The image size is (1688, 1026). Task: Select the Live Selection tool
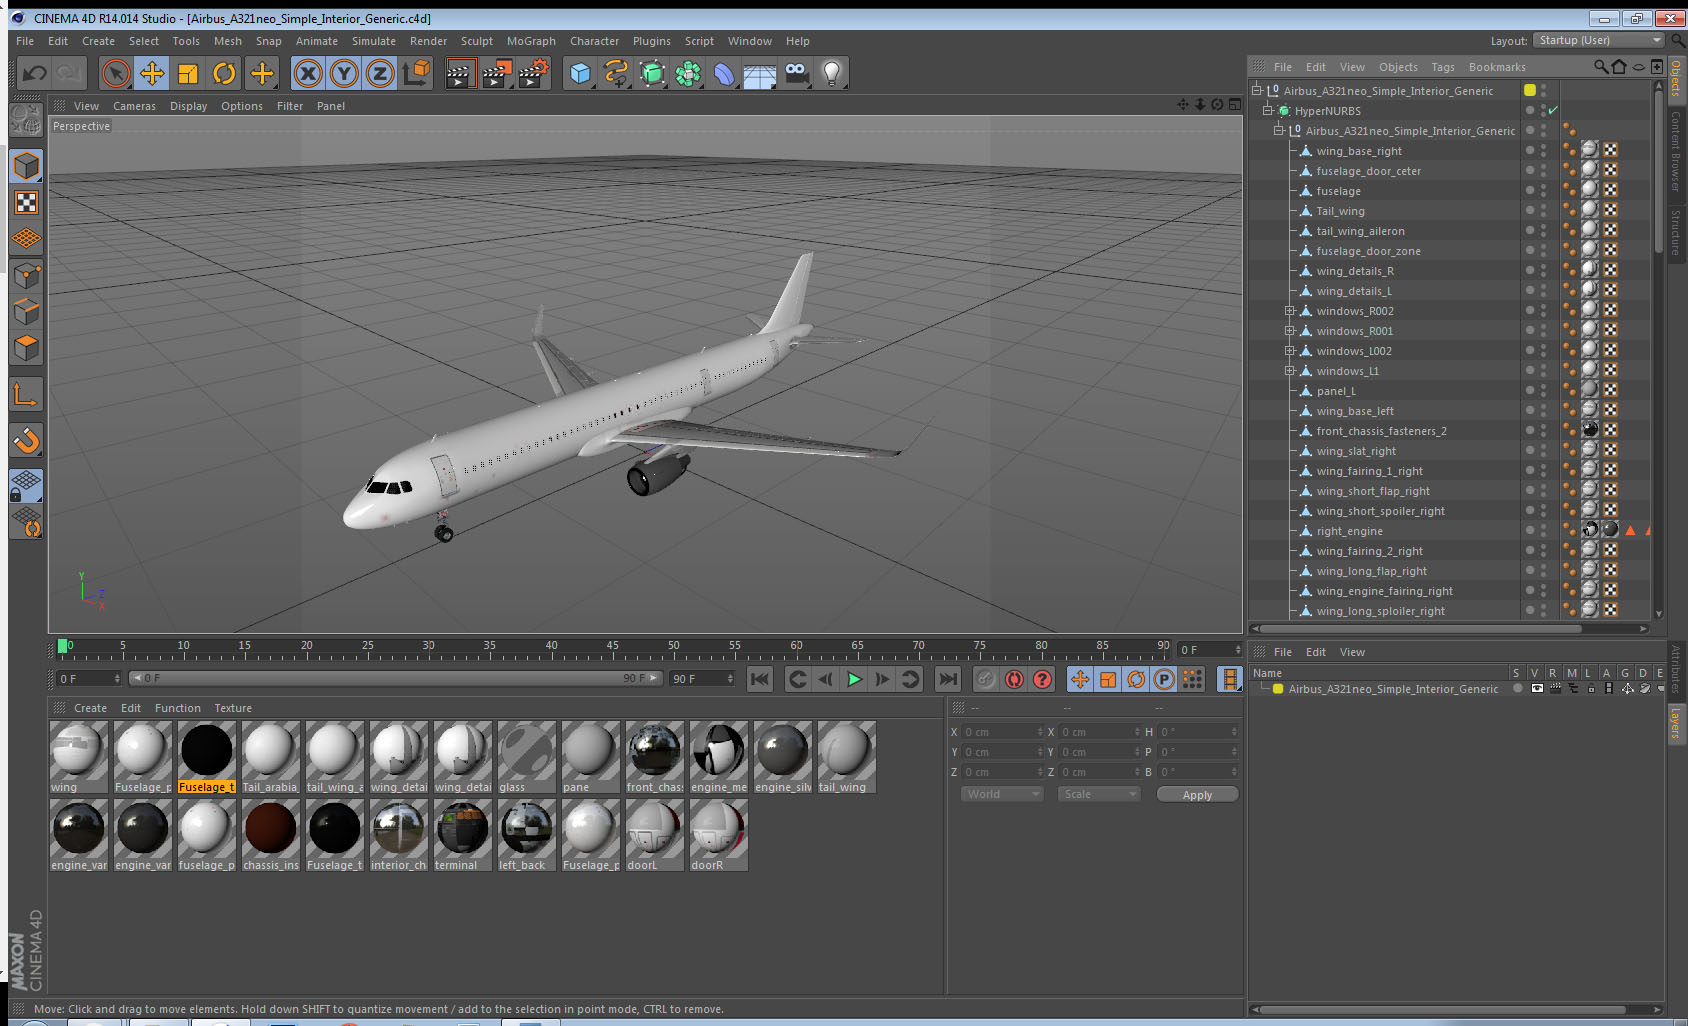point(116,73)
